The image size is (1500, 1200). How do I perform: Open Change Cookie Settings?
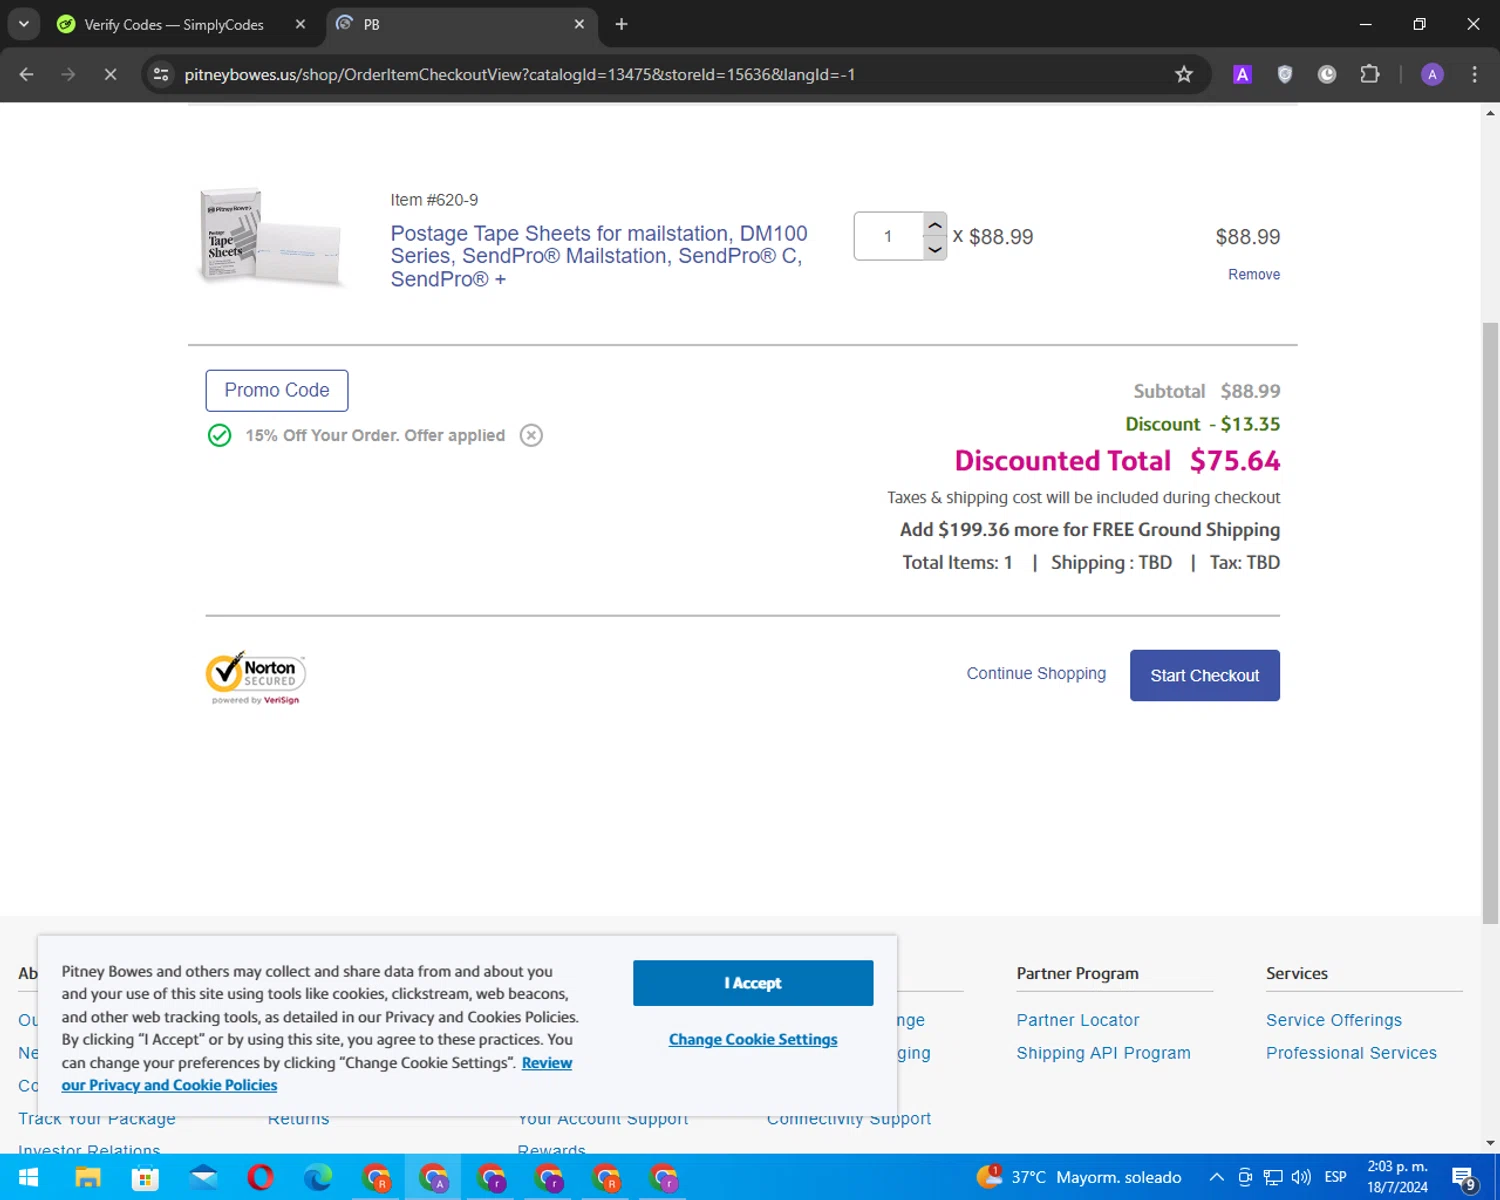coord(753,1039)
